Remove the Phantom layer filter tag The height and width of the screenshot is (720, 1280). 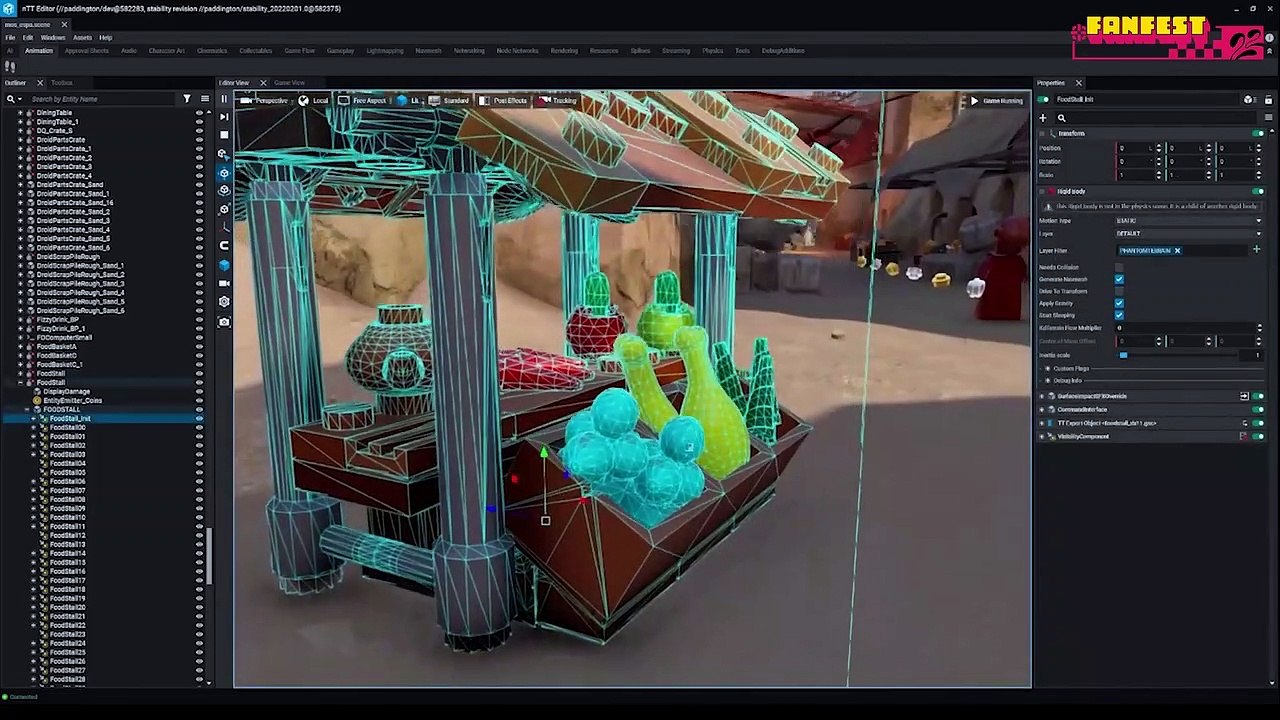1177,250
